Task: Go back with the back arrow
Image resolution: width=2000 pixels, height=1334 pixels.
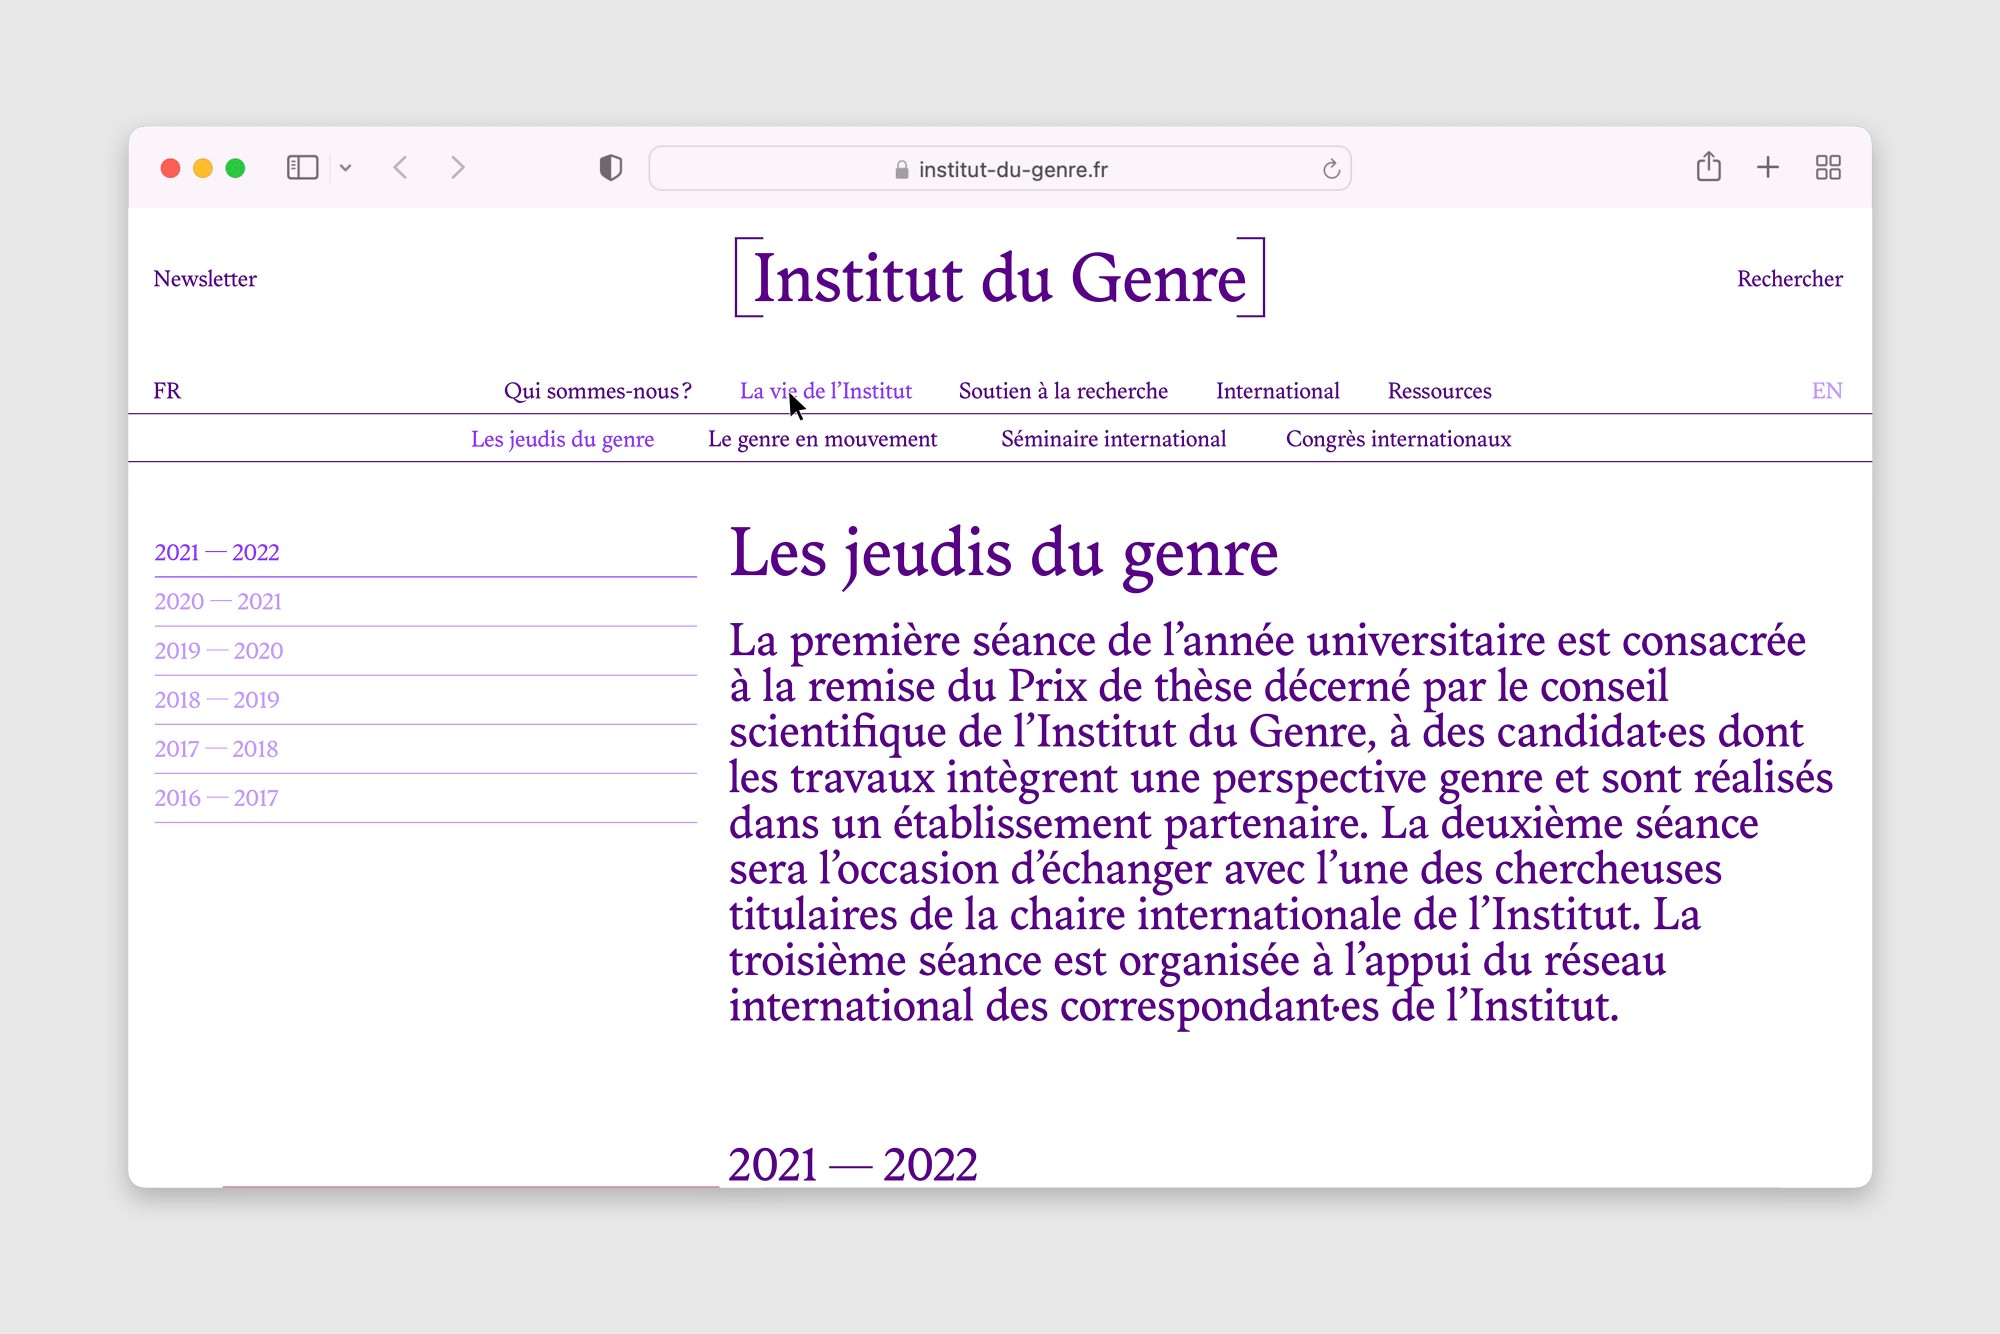Action: click(x=401, y=167)
